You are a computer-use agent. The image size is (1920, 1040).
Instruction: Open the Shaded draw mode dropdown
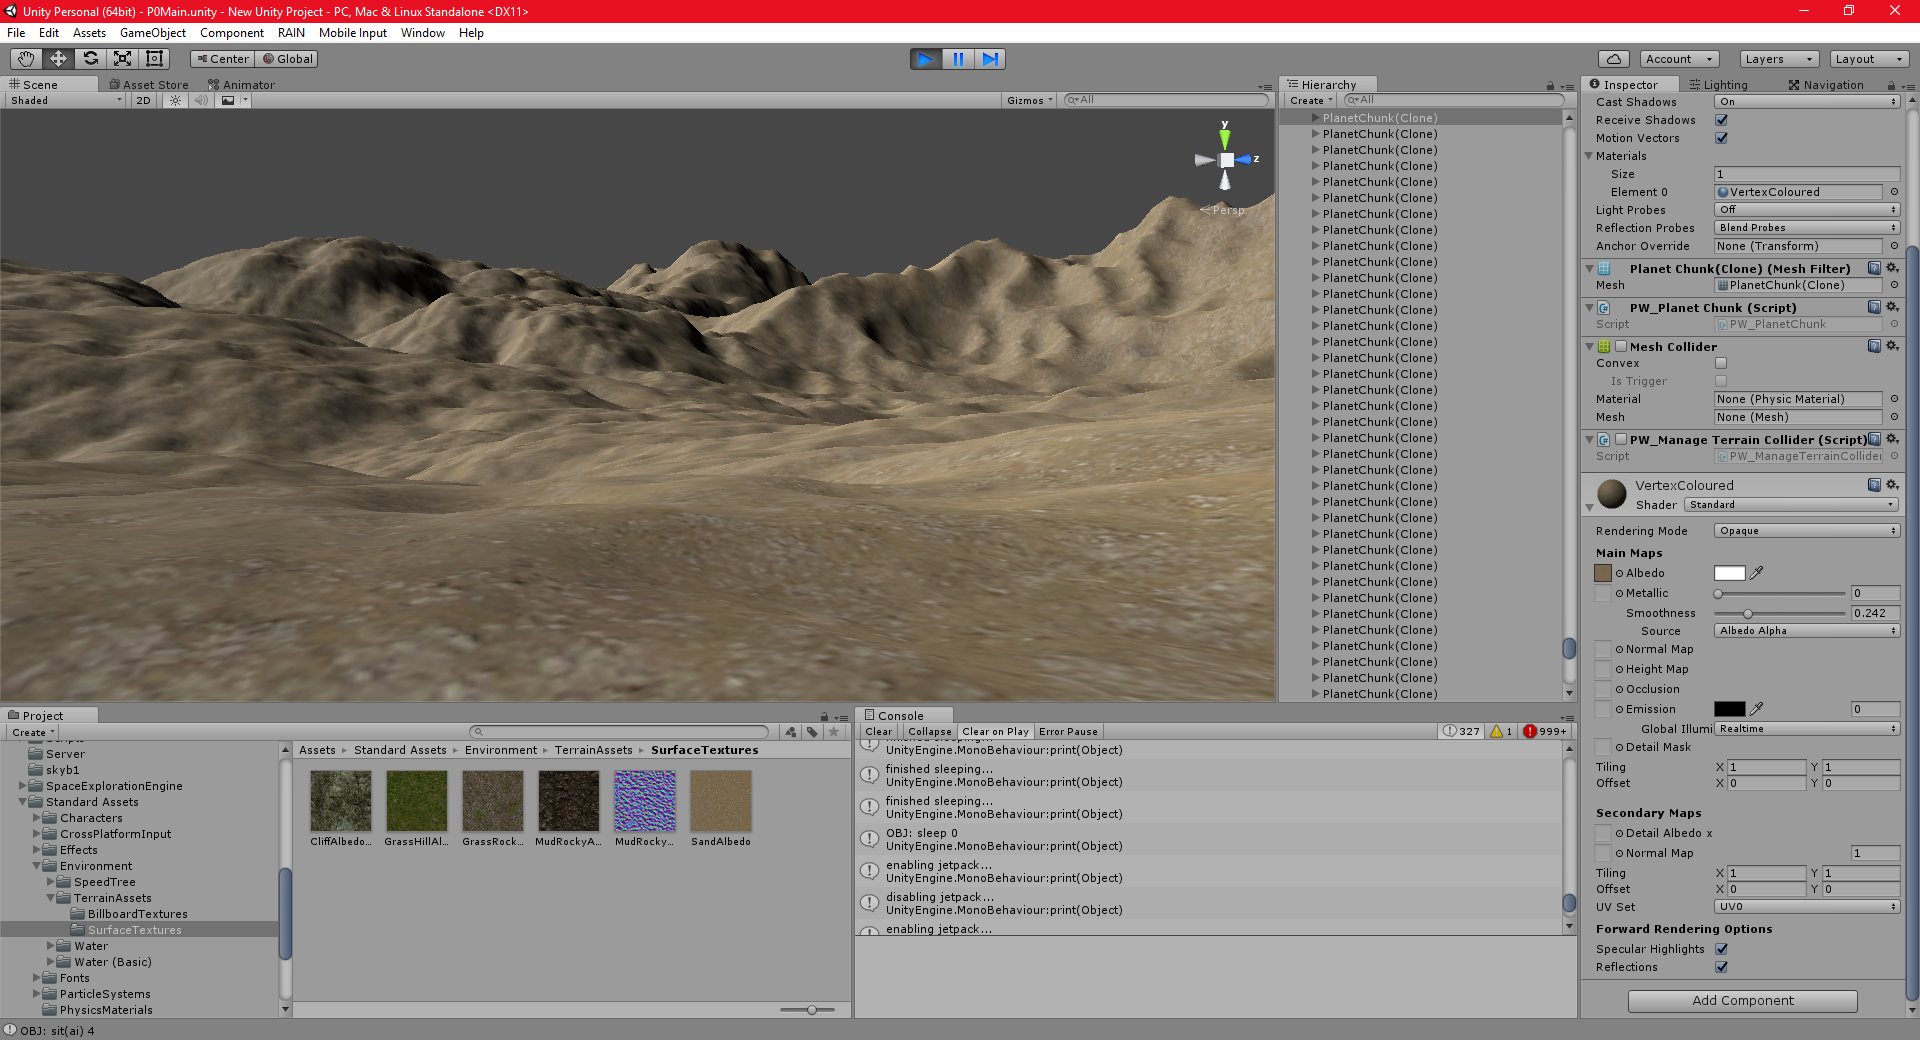63,100
